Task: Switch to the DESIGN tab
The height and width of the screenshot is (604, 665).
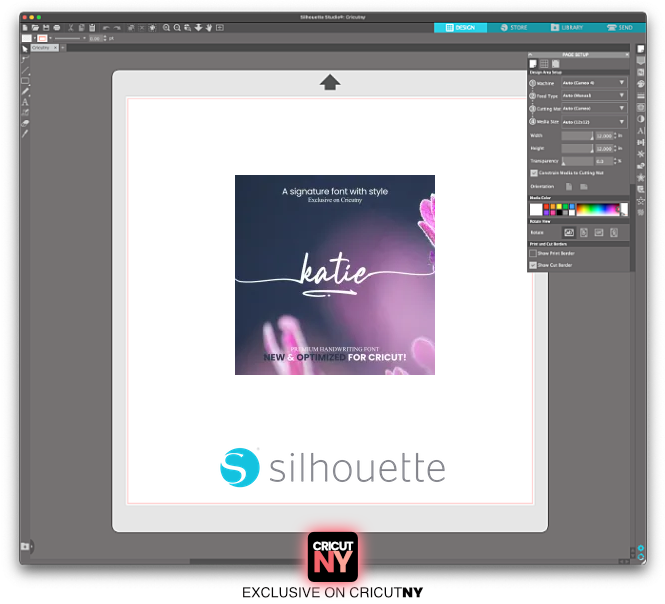Action: [460, 28]
